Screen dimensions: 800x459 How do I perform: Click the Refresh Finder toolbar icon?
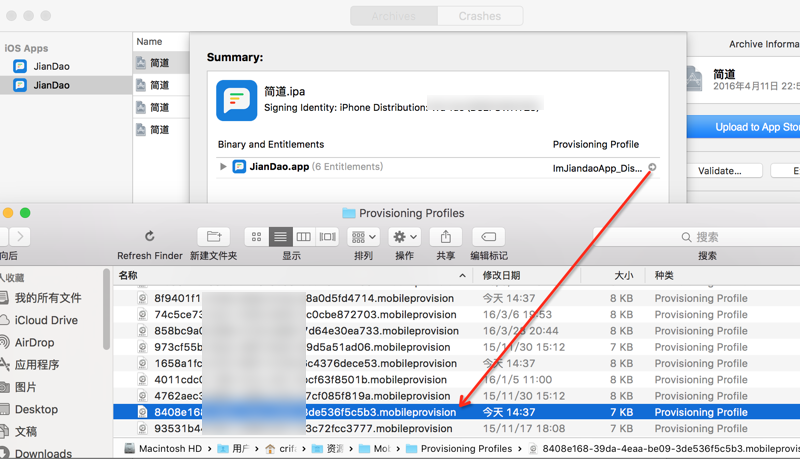pyautogui.click(x=149, y=236)
